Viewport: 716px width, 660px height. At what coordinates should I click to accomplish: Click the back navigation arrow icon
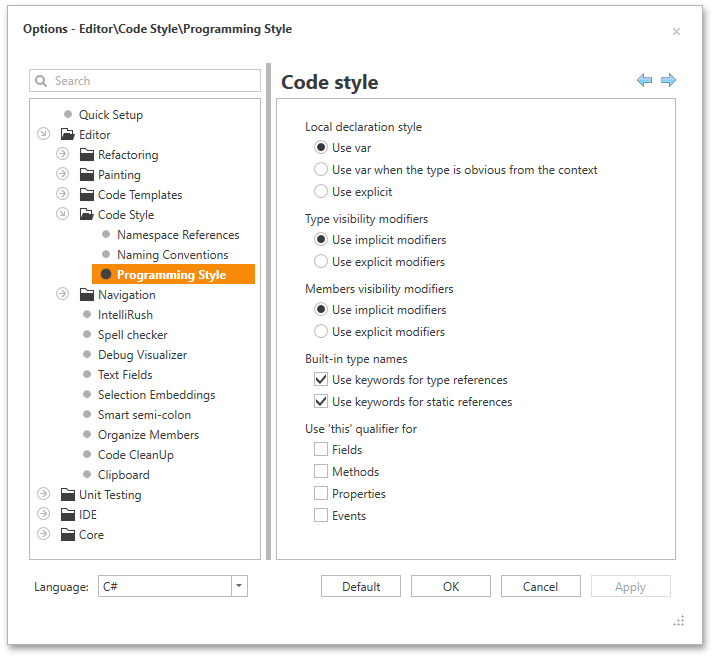click(x=645, y=80)
